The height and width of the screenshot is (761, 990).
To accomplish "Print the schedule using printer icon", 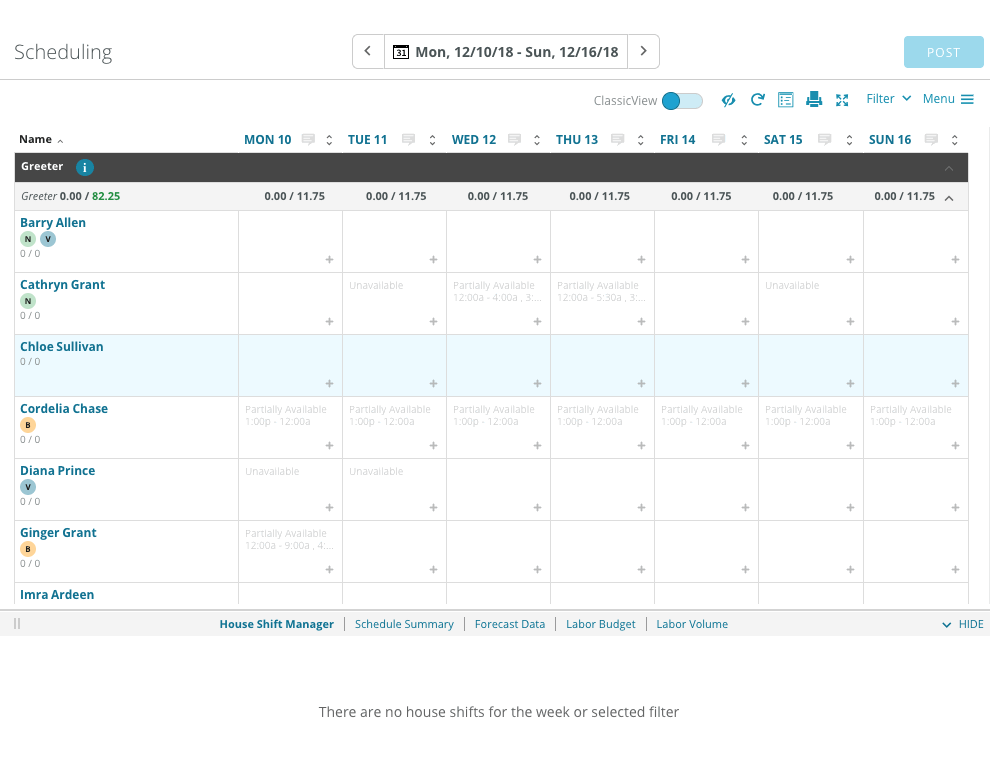I will [x=814, y=99].
